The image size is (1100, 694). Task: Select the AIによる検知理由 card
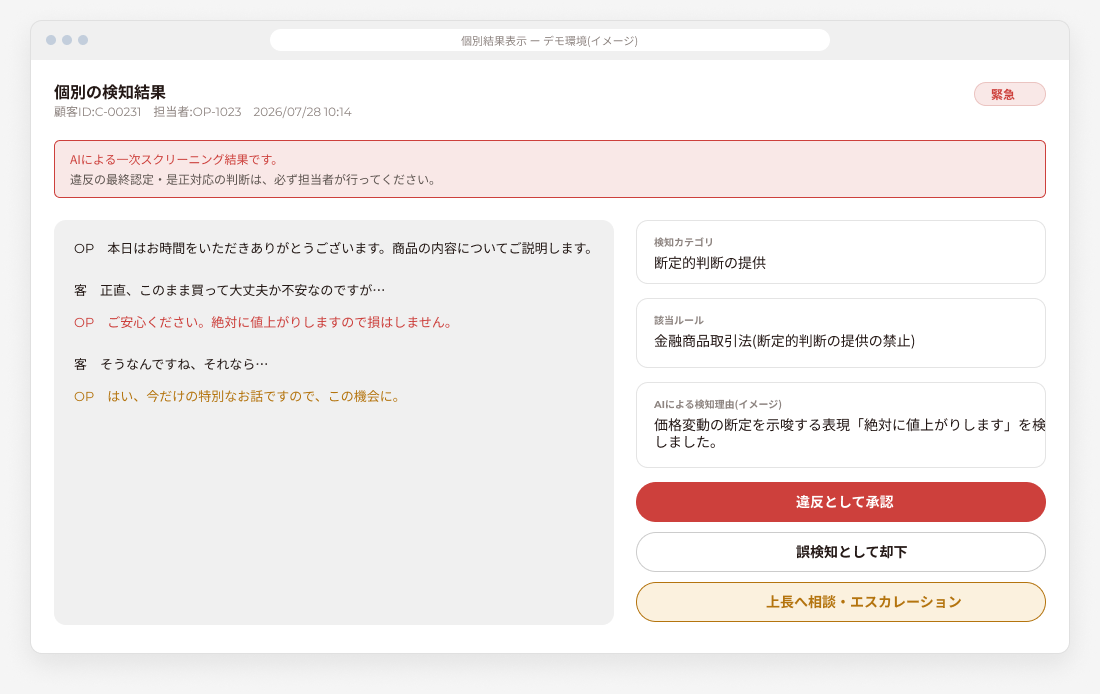click(x=840, y=425)
